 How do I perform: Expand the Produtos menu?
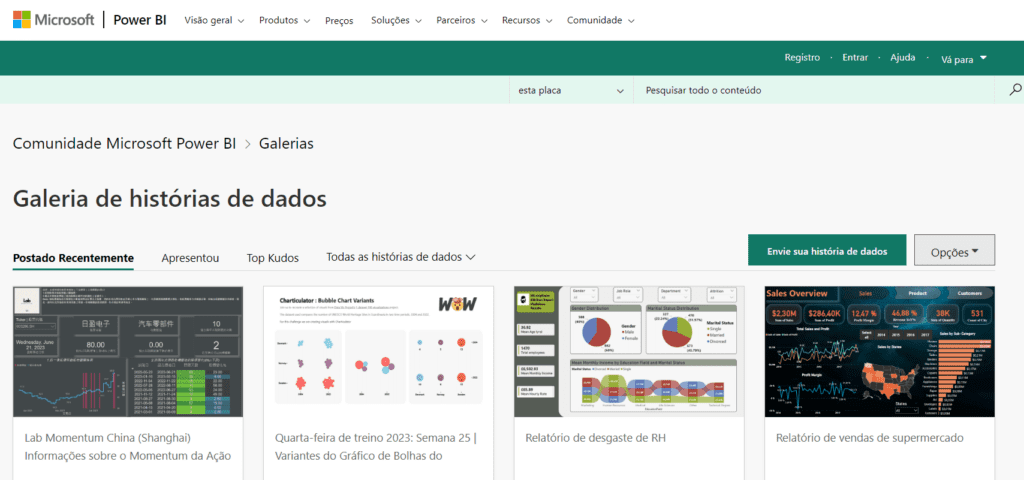point(283,20)
